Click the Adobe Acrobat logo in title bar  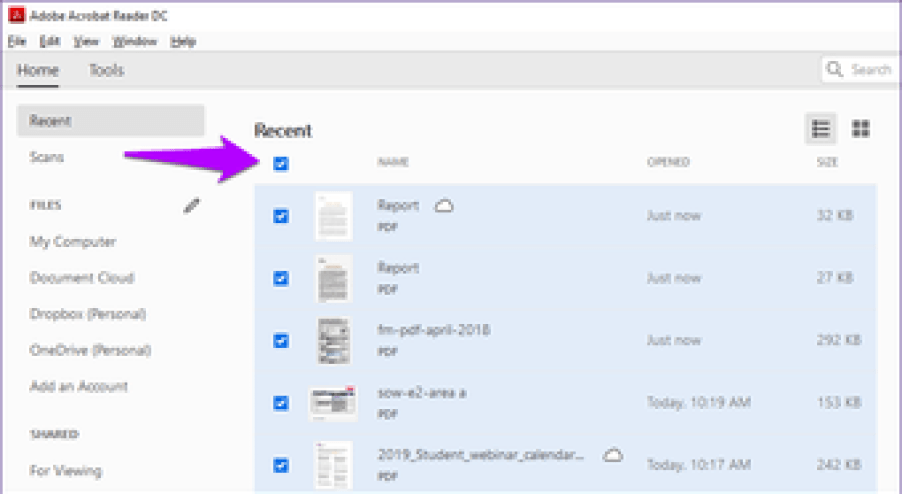point(14,16)
